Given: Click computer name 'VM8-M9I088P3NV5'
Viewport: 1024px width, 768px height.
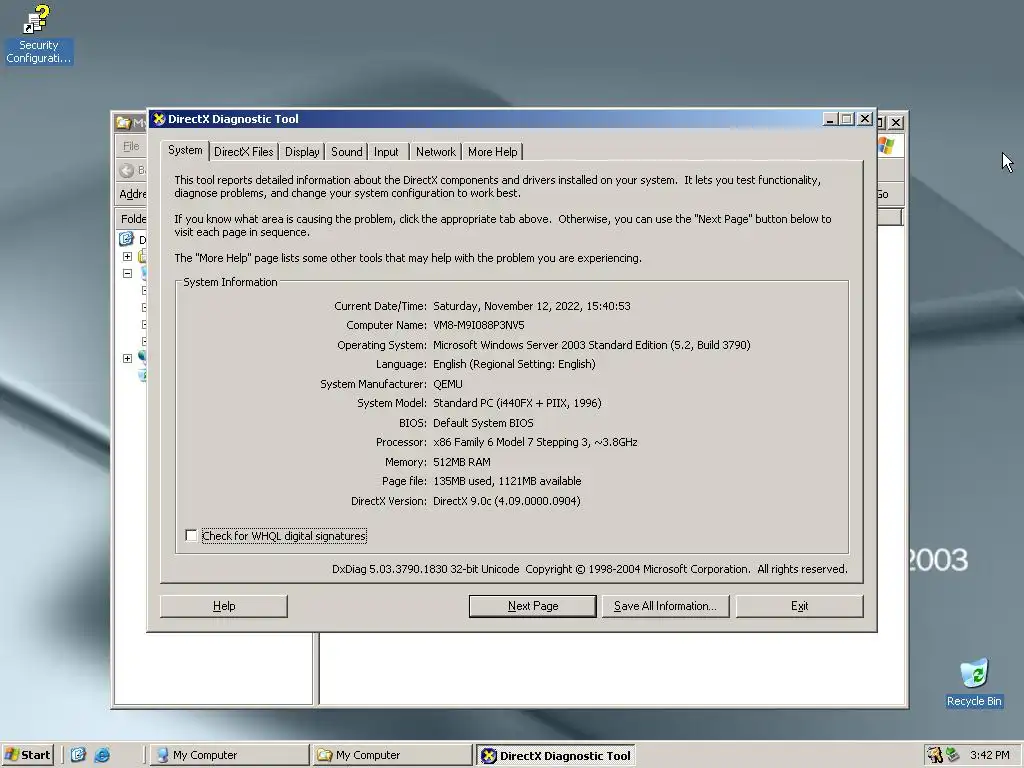Looking at the screenshot, I should tap(479, 325).
